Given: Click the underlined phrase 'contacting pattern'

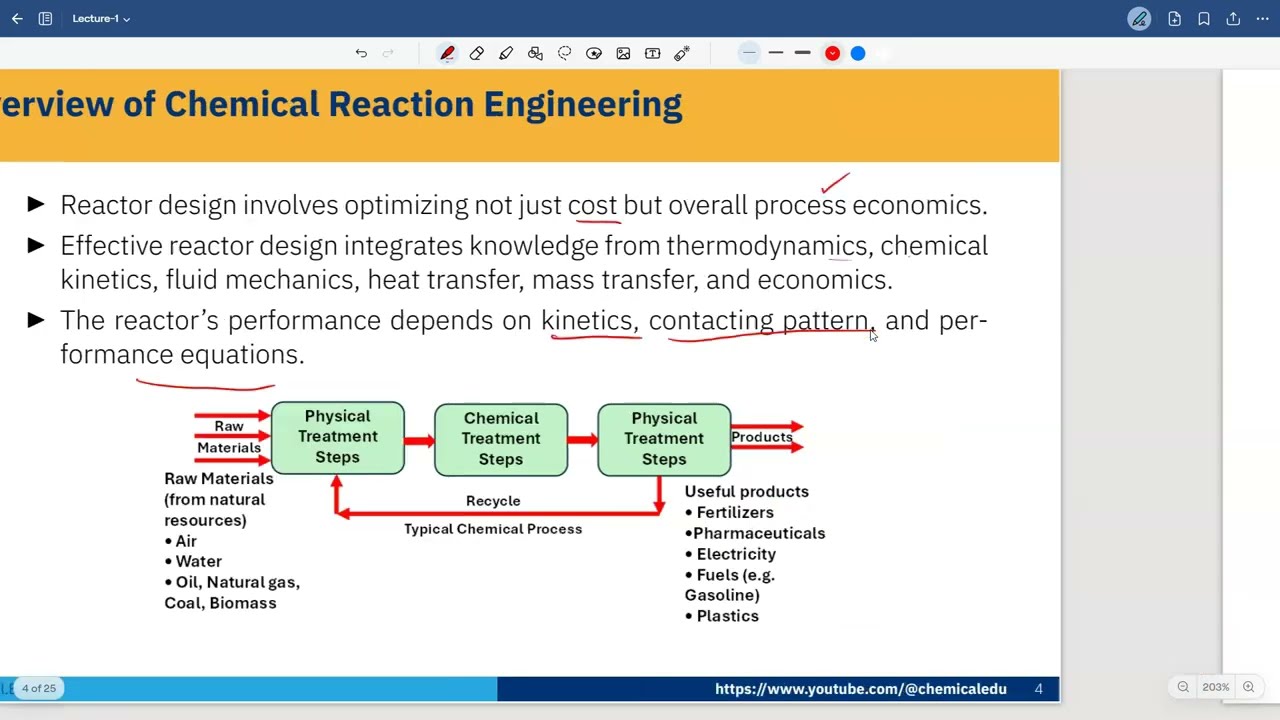Looking at the screenshot, I should click(759, 321).
